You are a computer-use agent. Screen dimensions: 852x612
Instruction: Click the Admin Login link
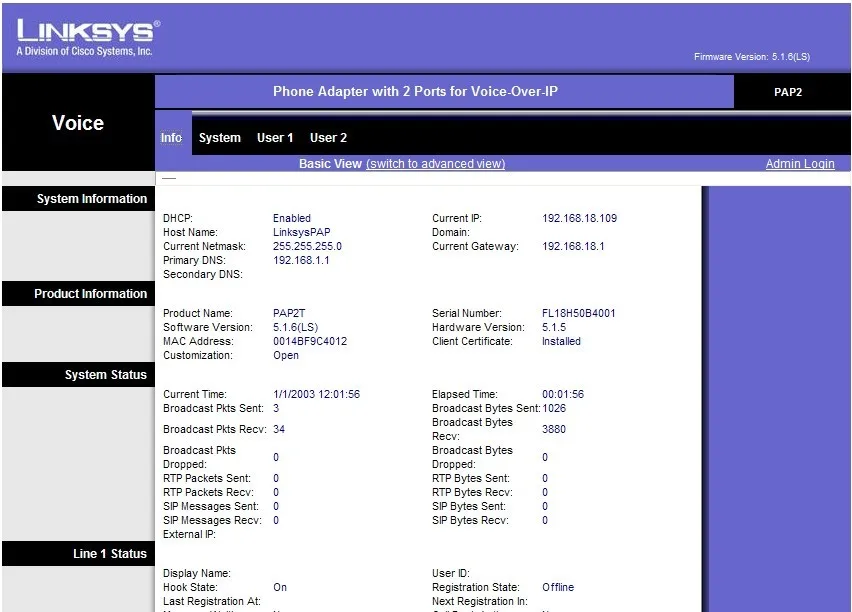800,164
